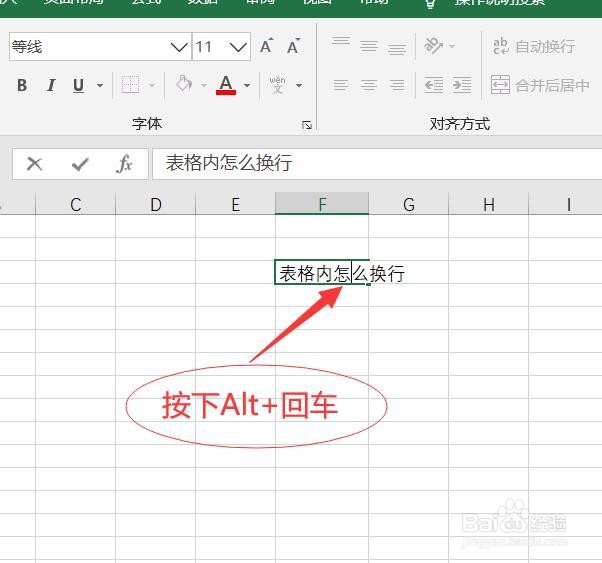Click the text orientation icon
The width and height of the screenshot is (602, 563).
pos(433,46)
